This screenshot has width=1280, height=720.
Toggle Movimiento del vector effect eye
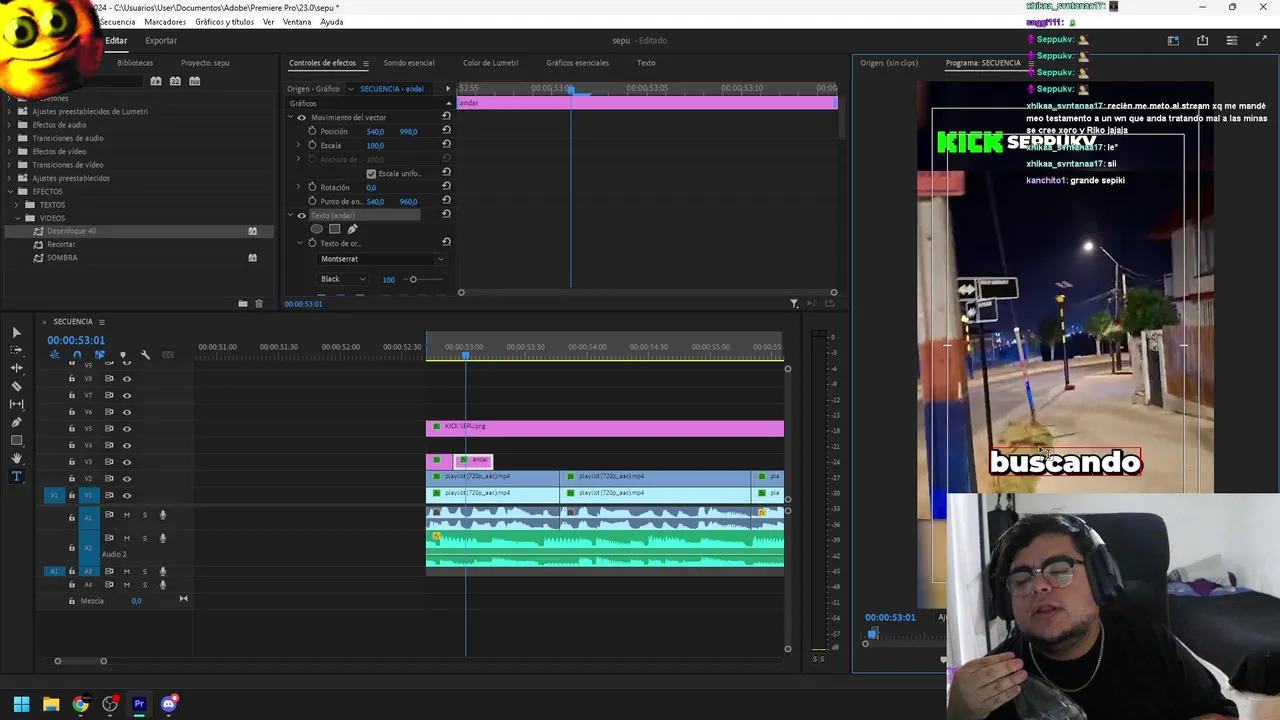point(301,117)
